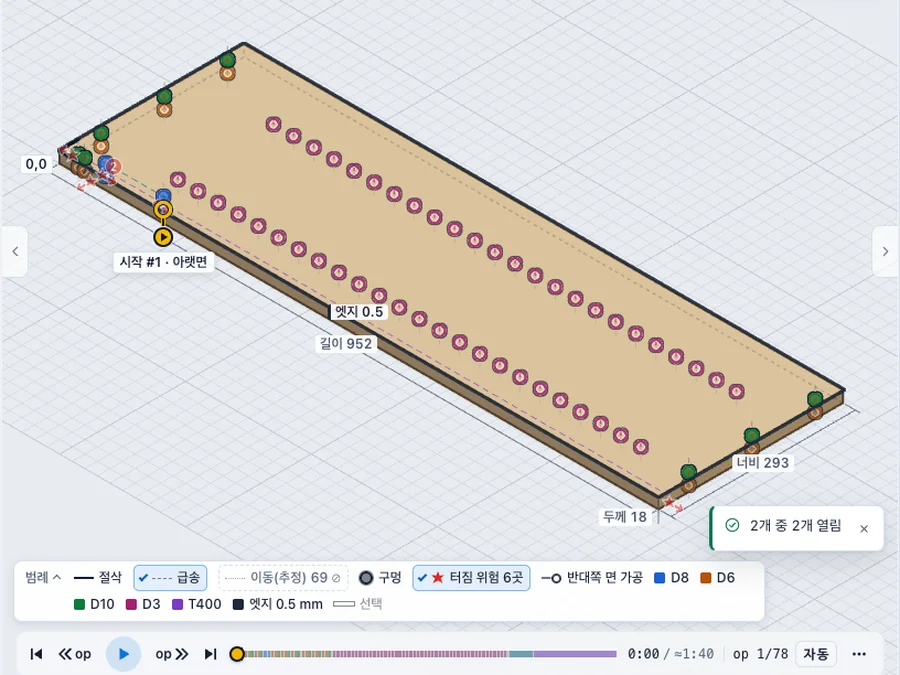Click the purple segment of the timeline
Screen dimensions: 900x675
pyautogui.click(x=575, y=654)
